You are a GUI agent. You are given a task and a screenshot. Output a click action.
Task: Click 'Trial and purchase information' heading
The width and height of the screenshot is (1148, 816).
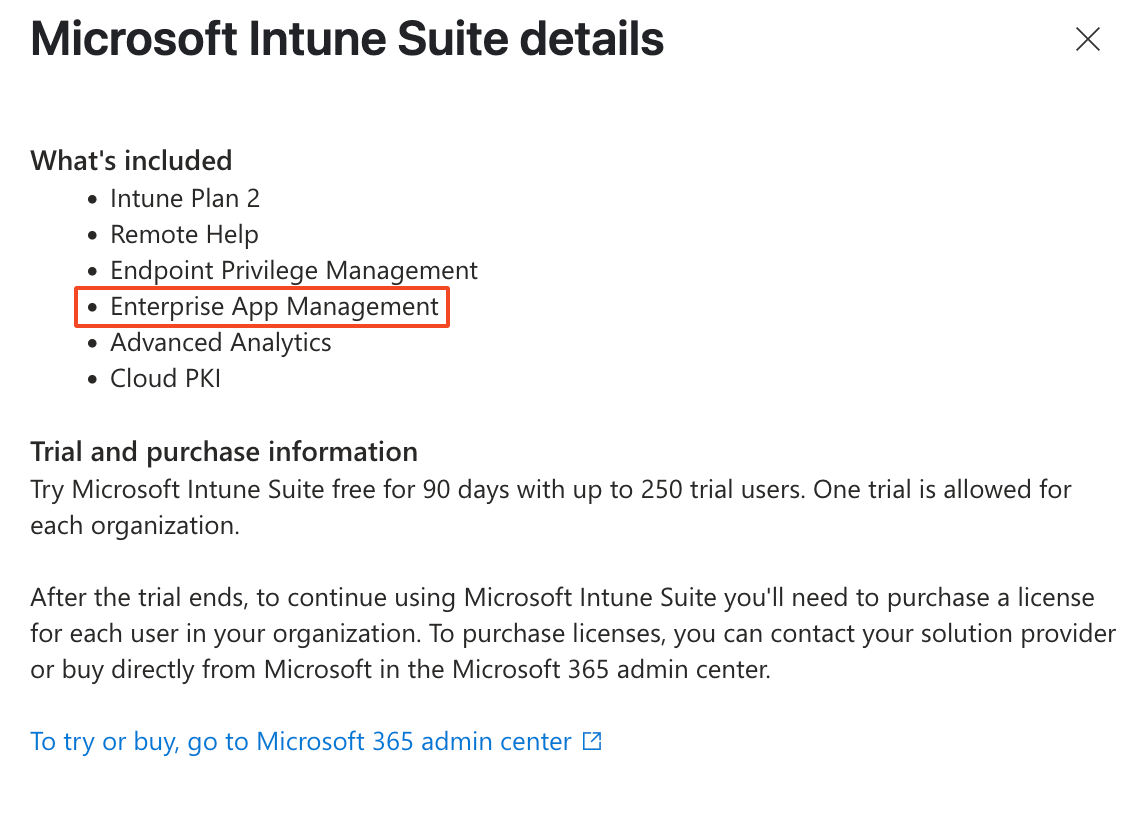(224, 452)
